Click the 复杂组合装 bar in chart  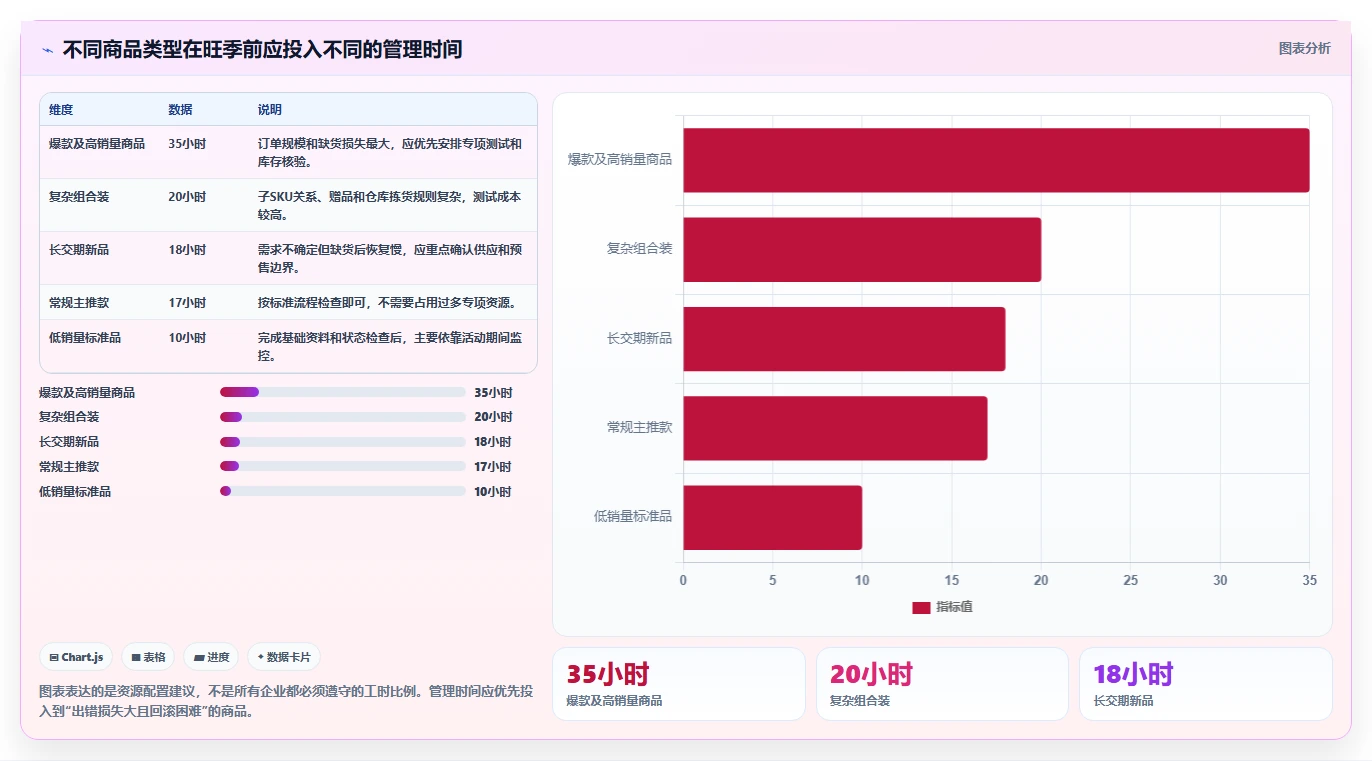click(x=862, y=249)
